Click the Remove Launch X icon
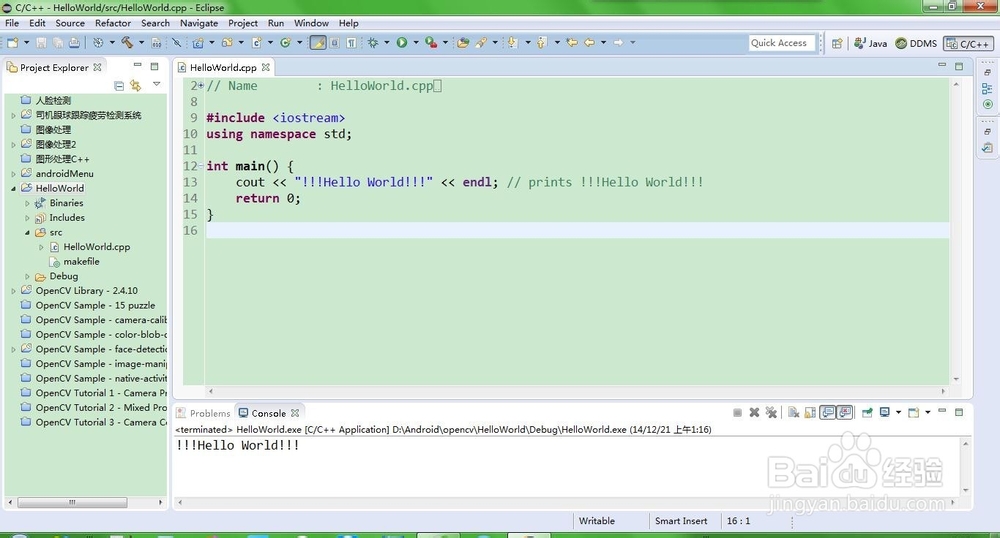This screenshot has width=1000, height=538. 754,412
